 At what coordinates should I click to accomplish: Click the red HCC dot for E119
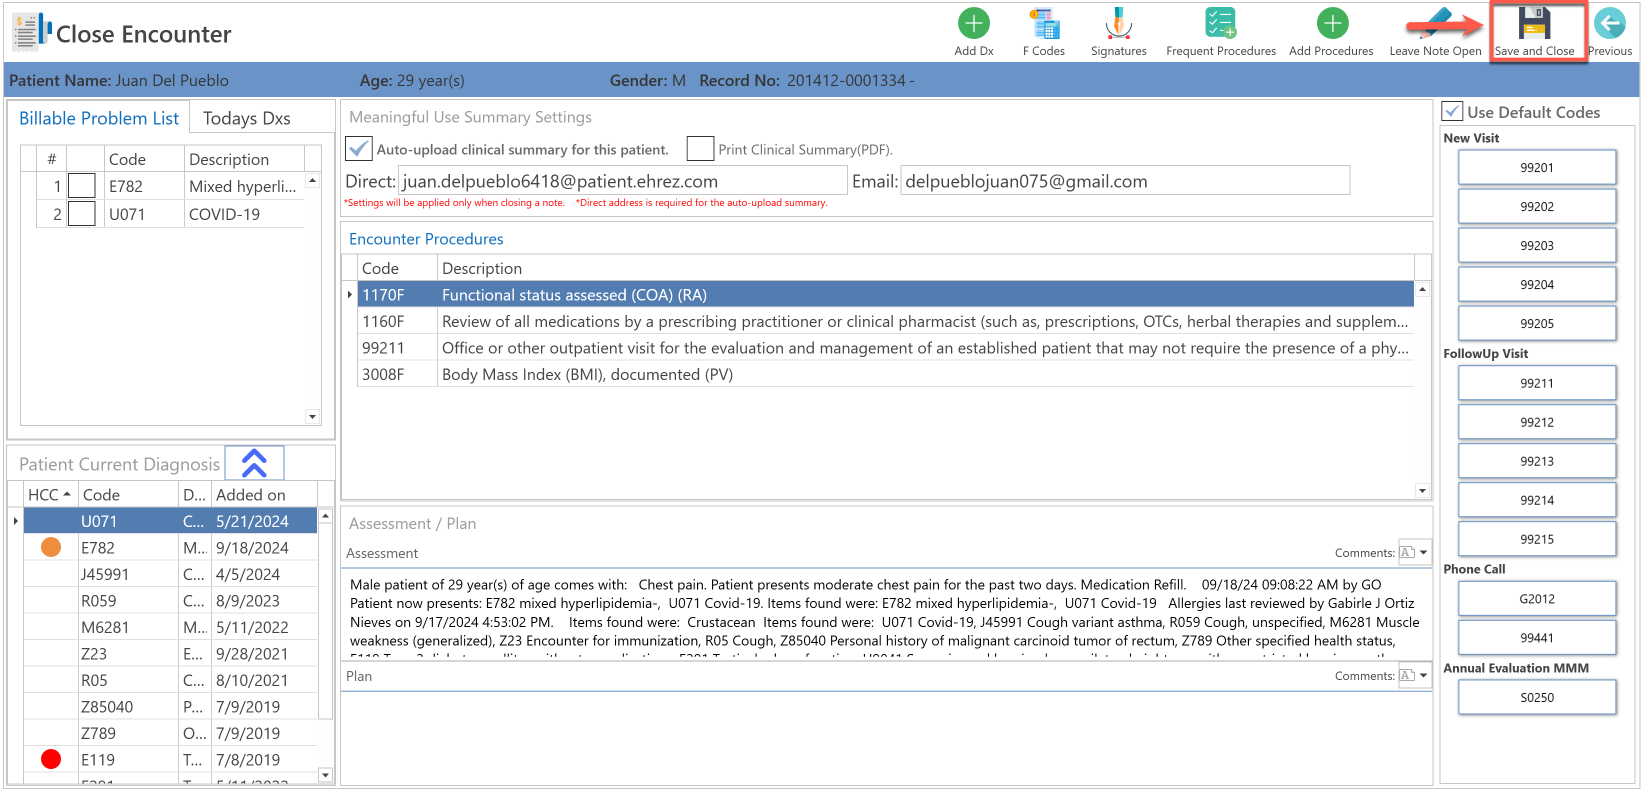pyautogui.click(x=51, y=759)
